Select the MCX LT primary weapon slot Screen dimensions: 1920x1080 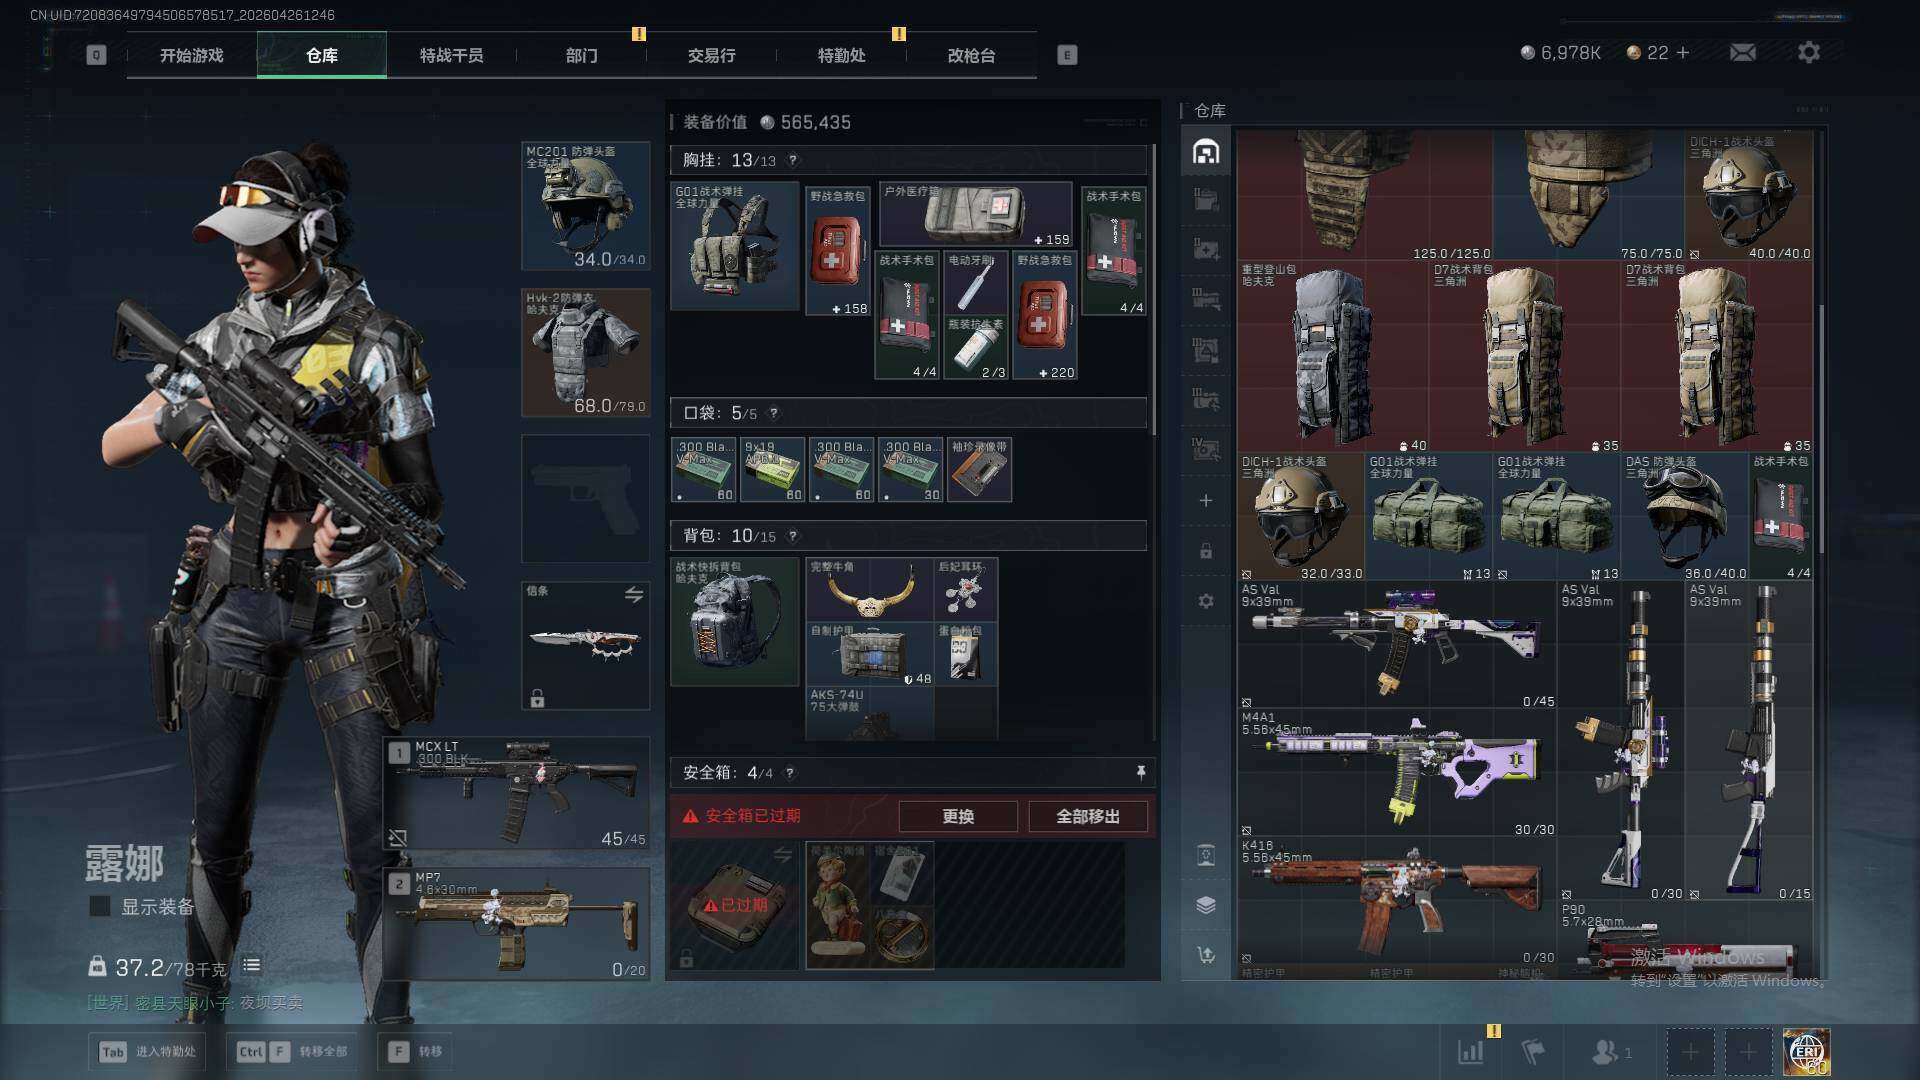pyautogui.click(x=518, y=793)
